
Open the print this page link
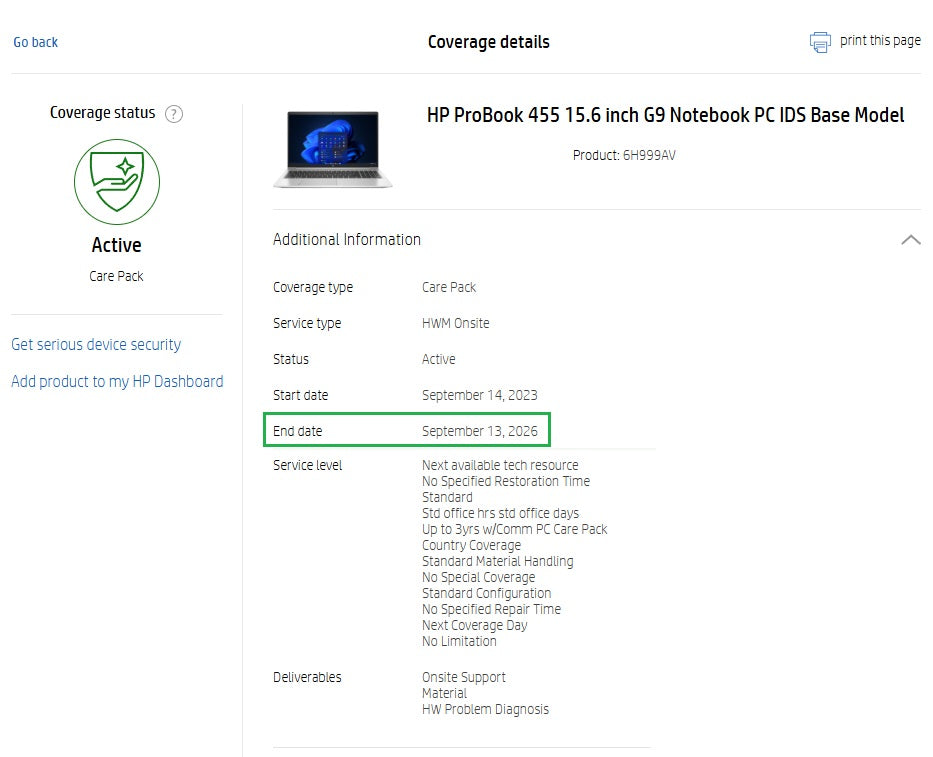880,40
